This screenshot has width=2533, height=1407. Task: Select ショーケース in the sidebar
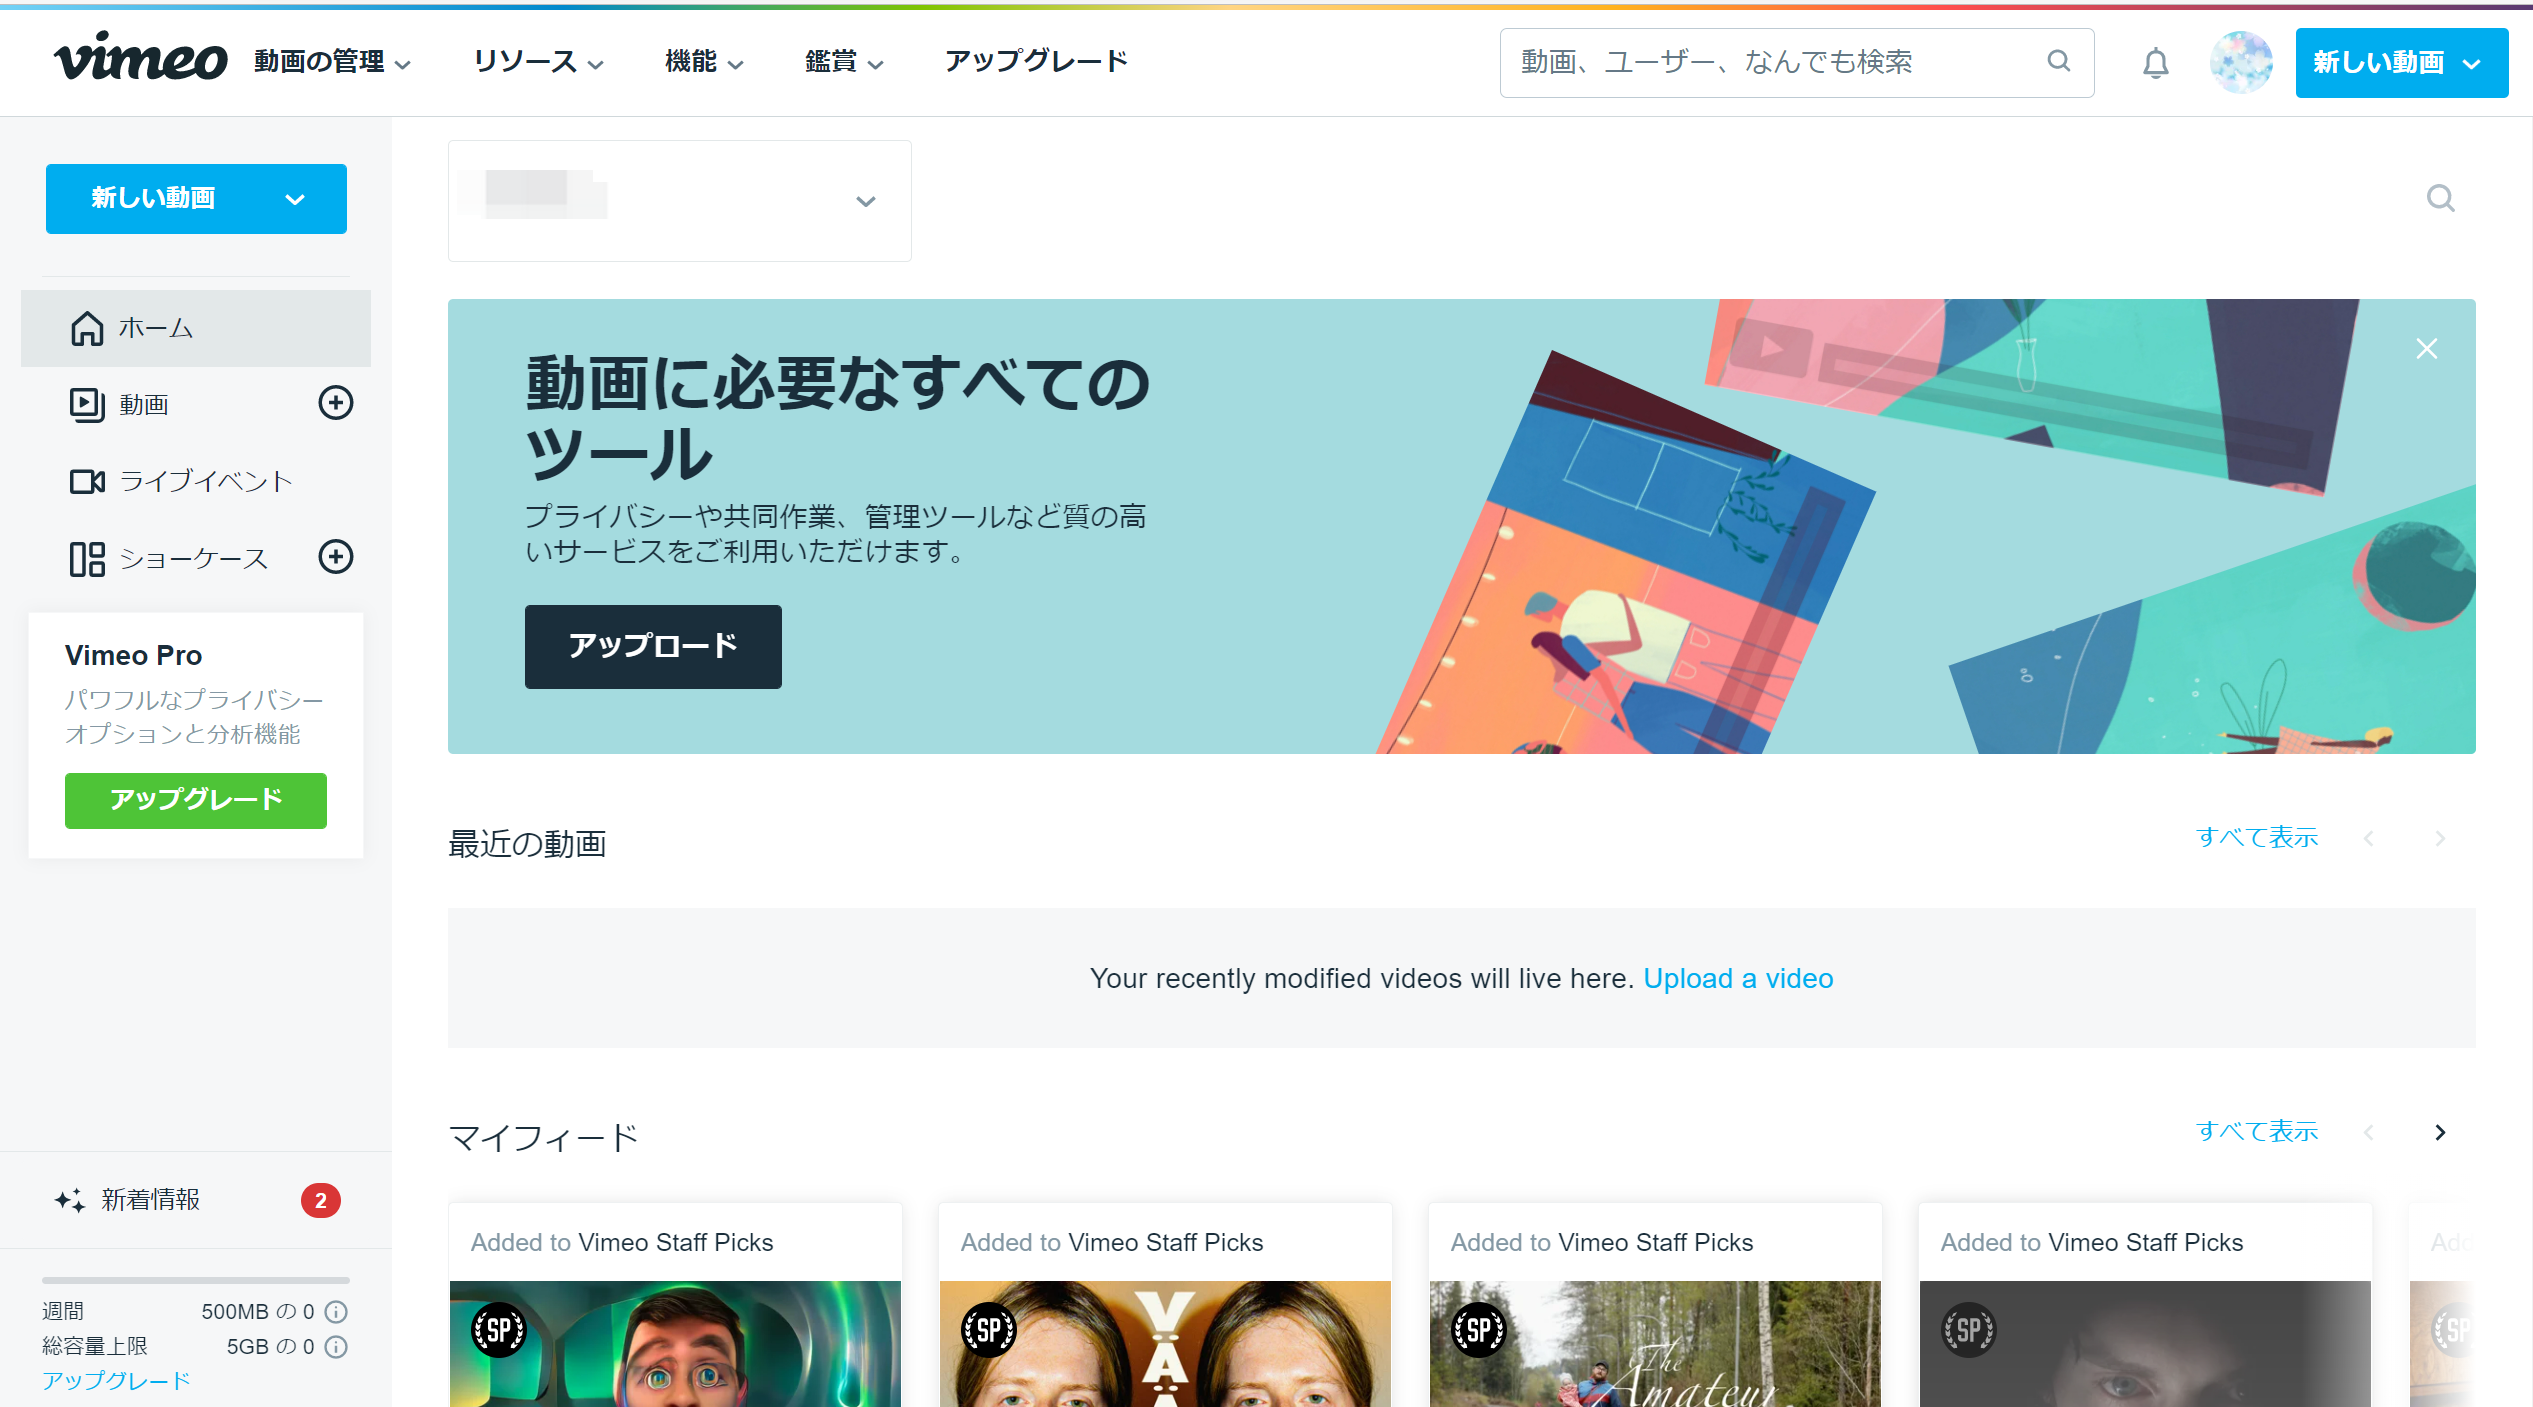tap(194, 558)
